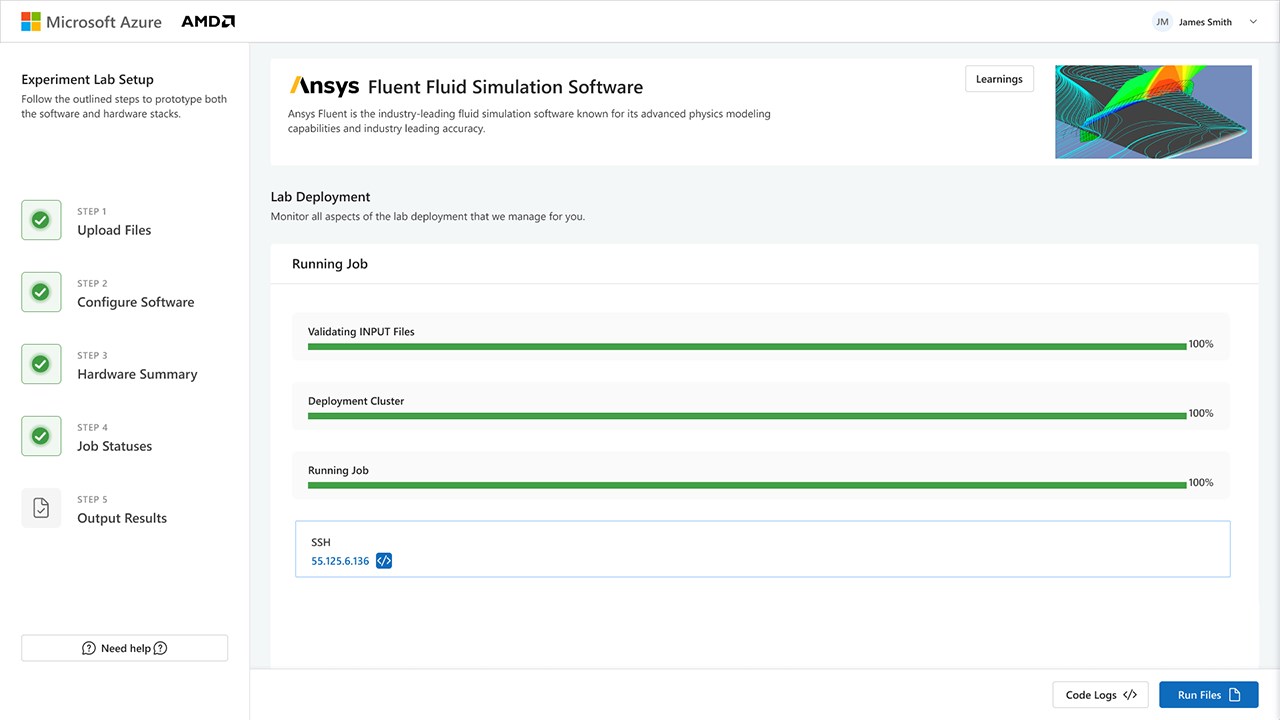
Task: Click the Step 1 Upload Files checkmark icon
Action: tap(41, 220)
